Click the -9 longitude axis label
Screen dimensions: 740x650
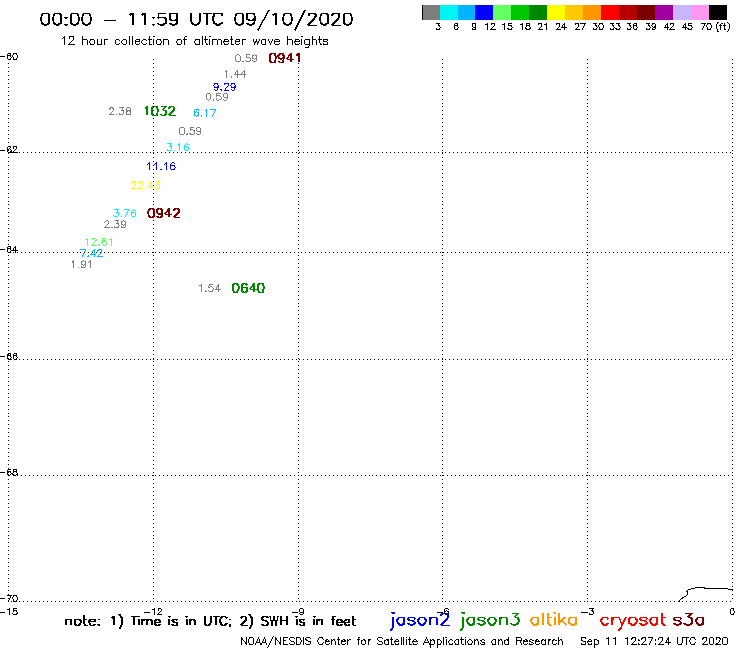pyautogui.click(x=298, y=612)
